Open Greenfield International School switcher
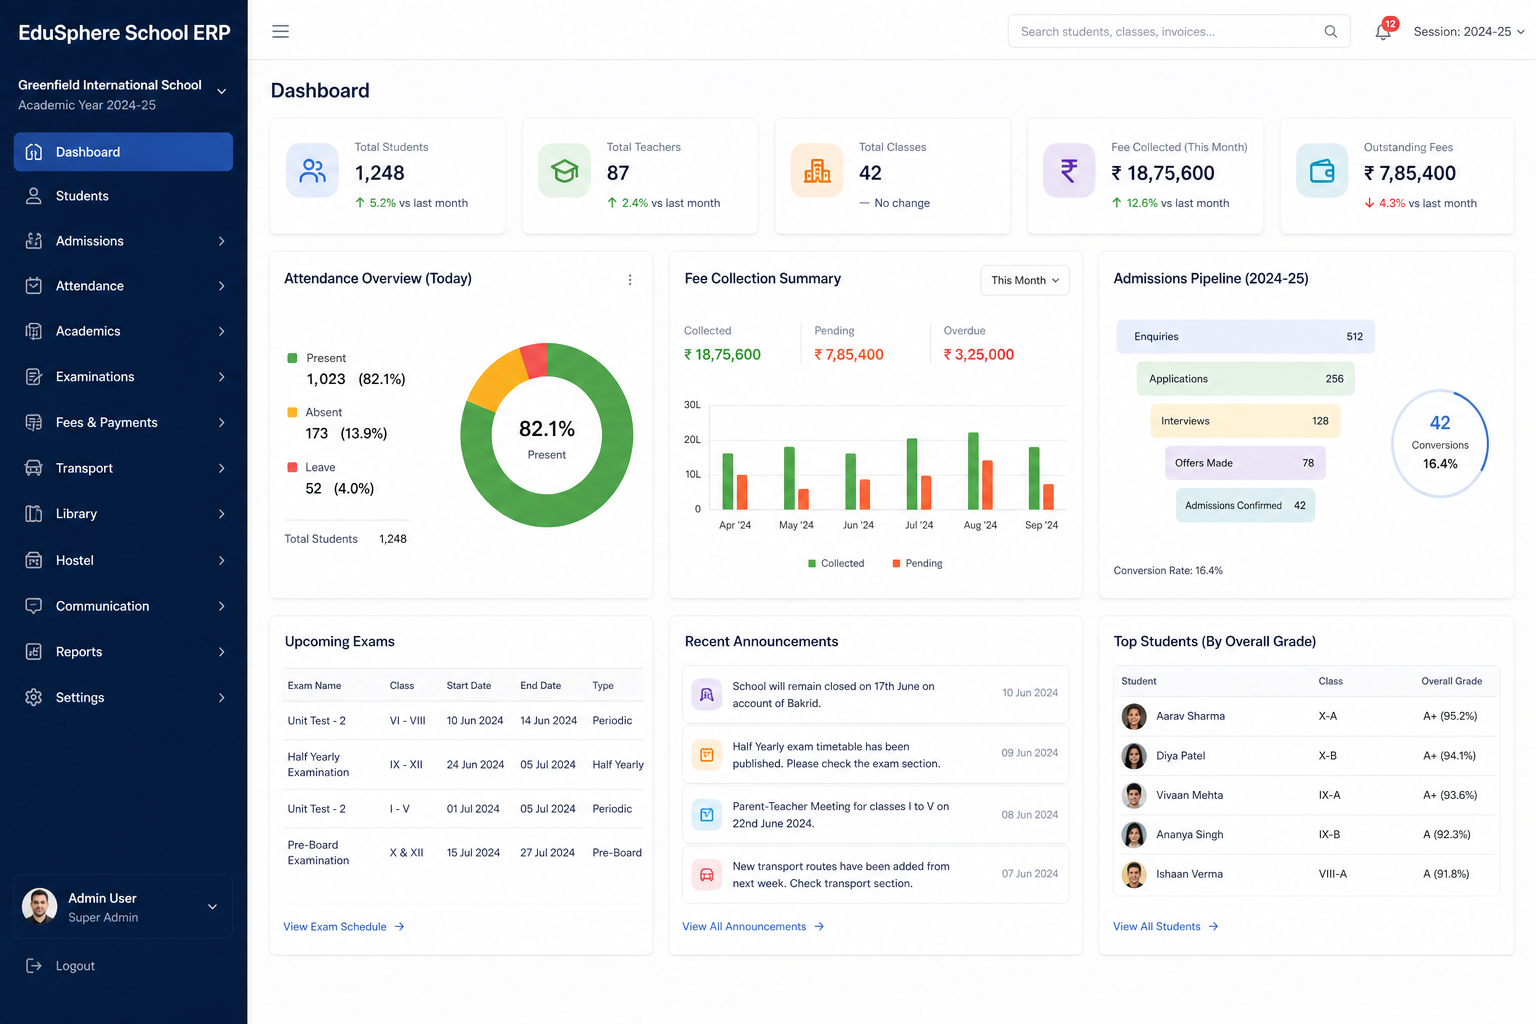The width and height of the screenshot is (1536, 1024). click(123, 94)
